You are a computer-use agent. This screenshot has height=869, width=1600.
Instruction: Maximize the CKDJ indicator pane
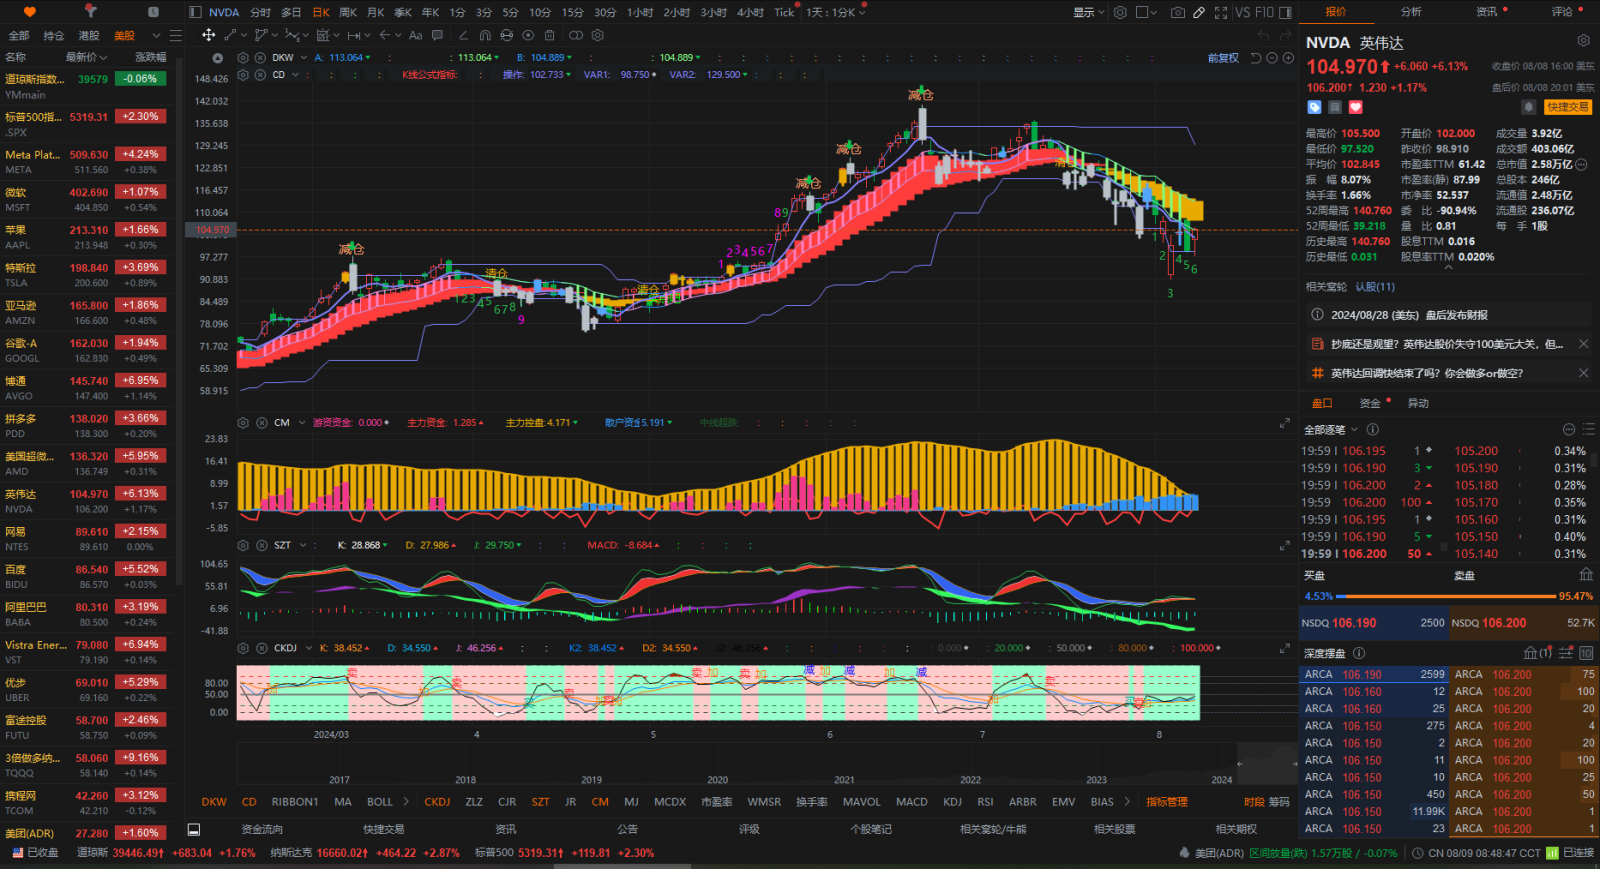point(1285,648)
